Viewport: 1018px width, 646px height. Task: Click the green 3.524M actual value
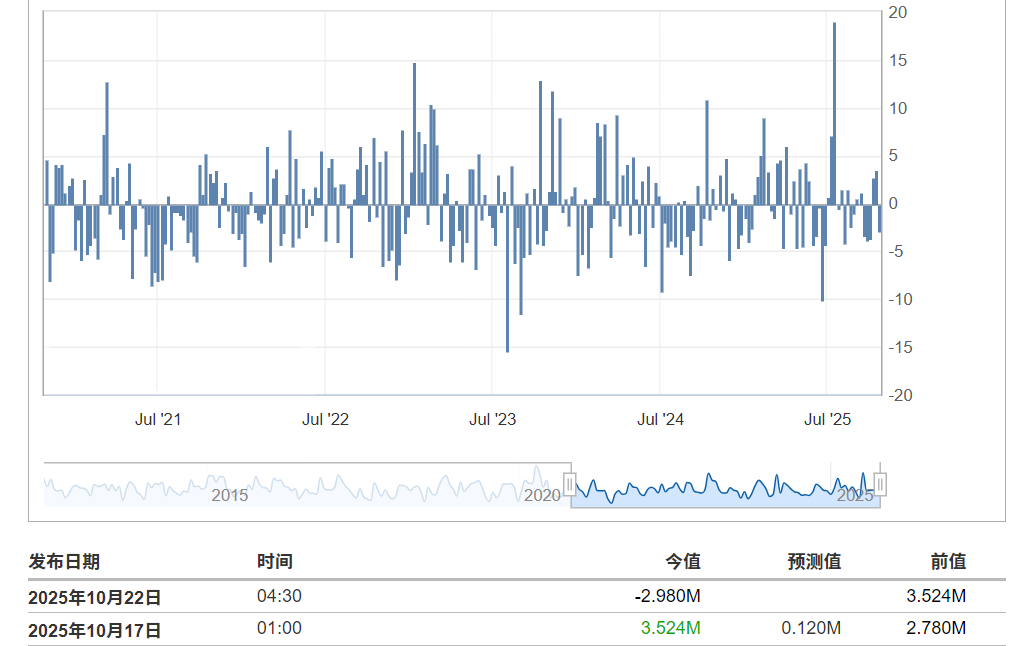(x=670, y=628)
